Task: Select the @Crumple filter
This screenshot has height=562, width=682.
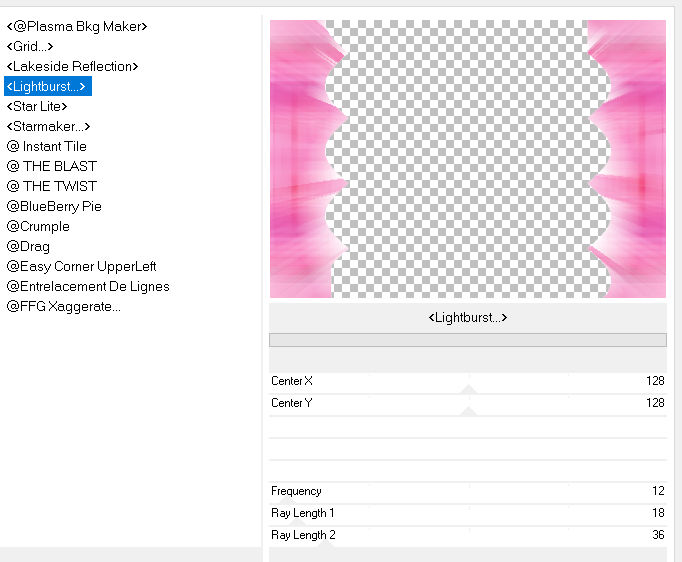Action: tap(38, 226)
